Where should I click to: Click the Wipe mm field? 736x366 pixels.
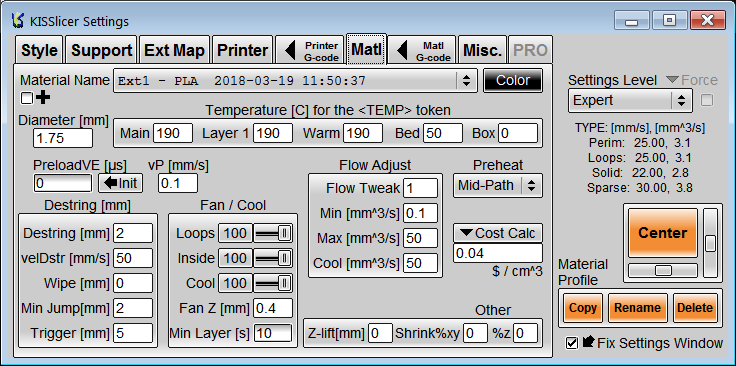[x=133, y=283]
